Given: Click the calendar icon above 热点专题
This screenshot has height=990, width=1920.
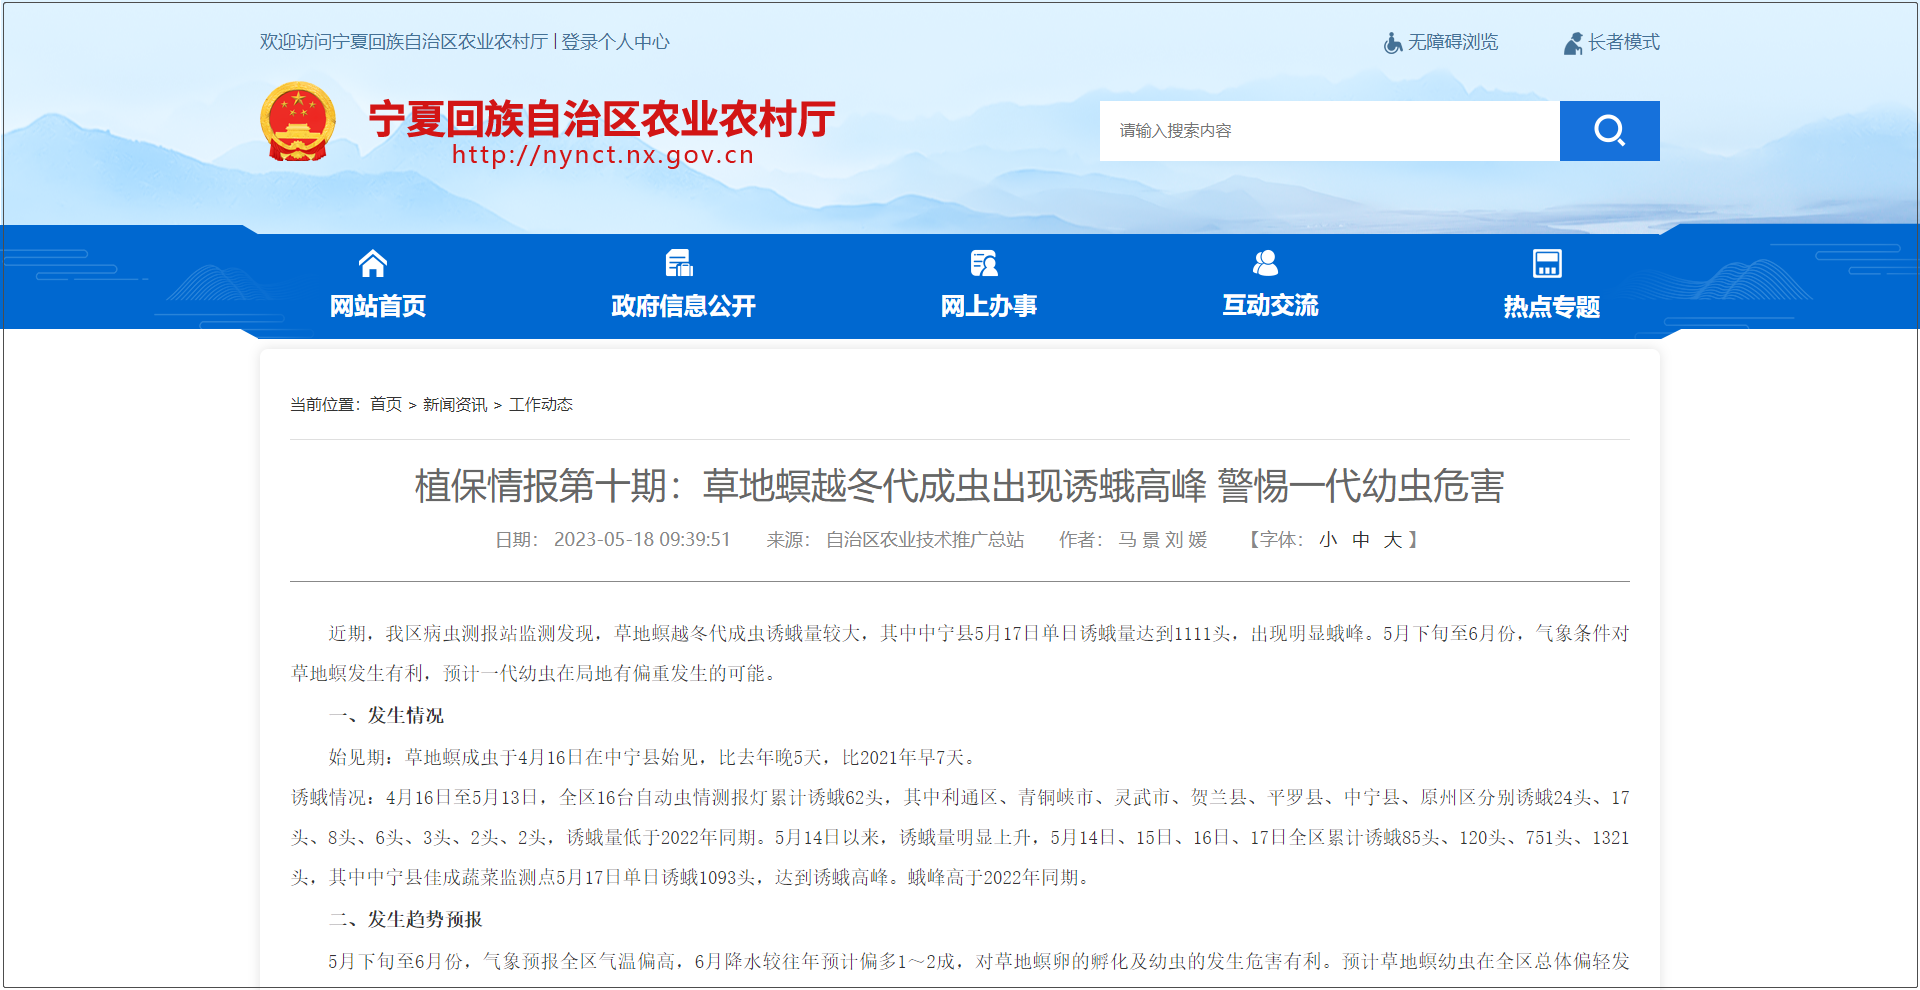Looking at the screenshot, I should pos(1547,264).
